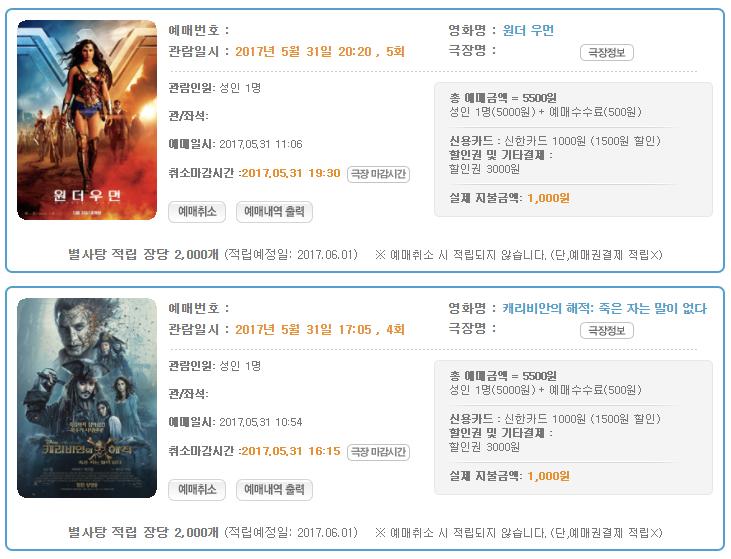Click 극장 마감시간 button beside 19:30 deadline

coord(378,174)
